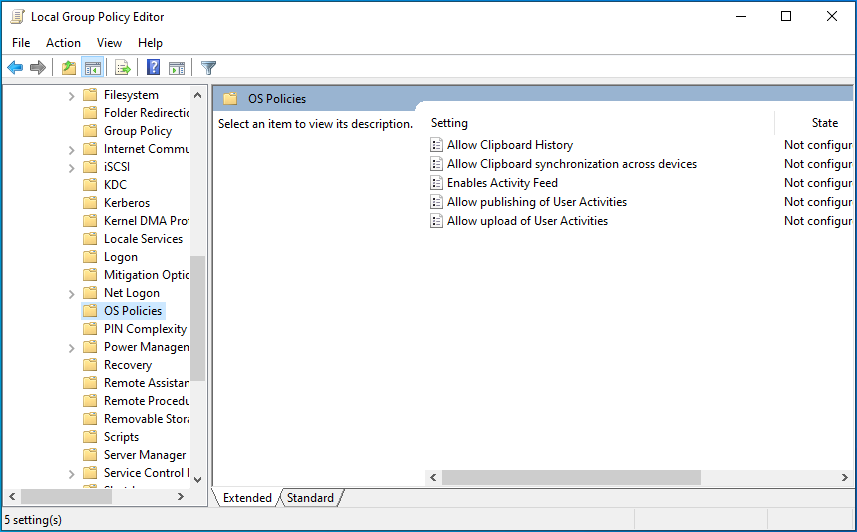Open the Action menu
857x532 pixels.
tap(63, 43)
